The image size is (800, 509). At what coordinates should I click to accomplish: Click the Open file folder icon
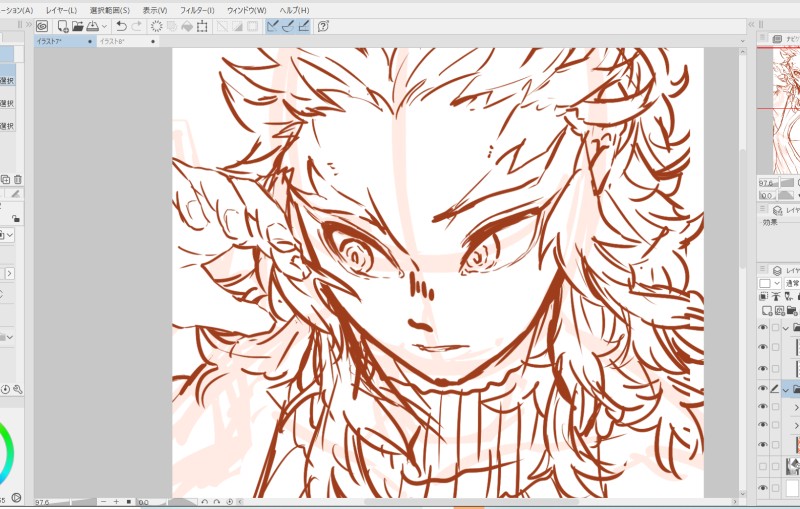click(78, 26)
